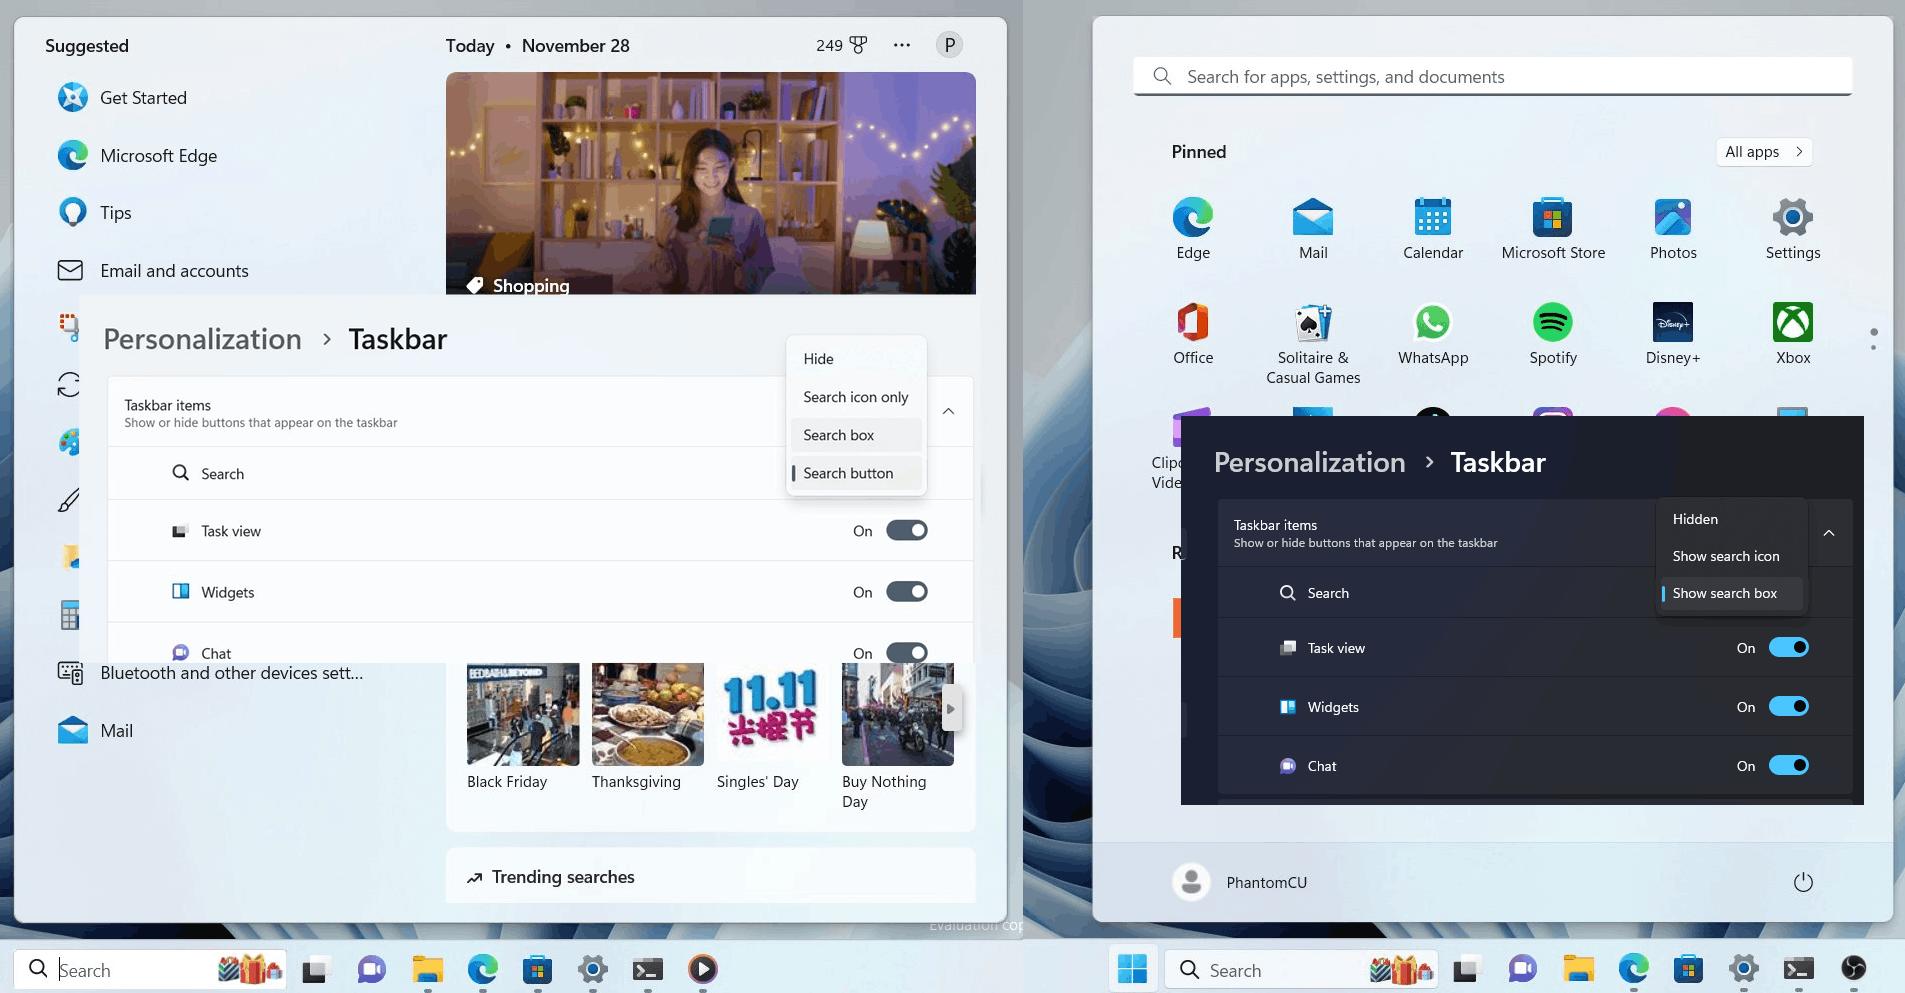Image resolution: width=1905 pixels, height=993 pixels.
Task: Select Hide from the search options menu
Action: tap(817, 358)
